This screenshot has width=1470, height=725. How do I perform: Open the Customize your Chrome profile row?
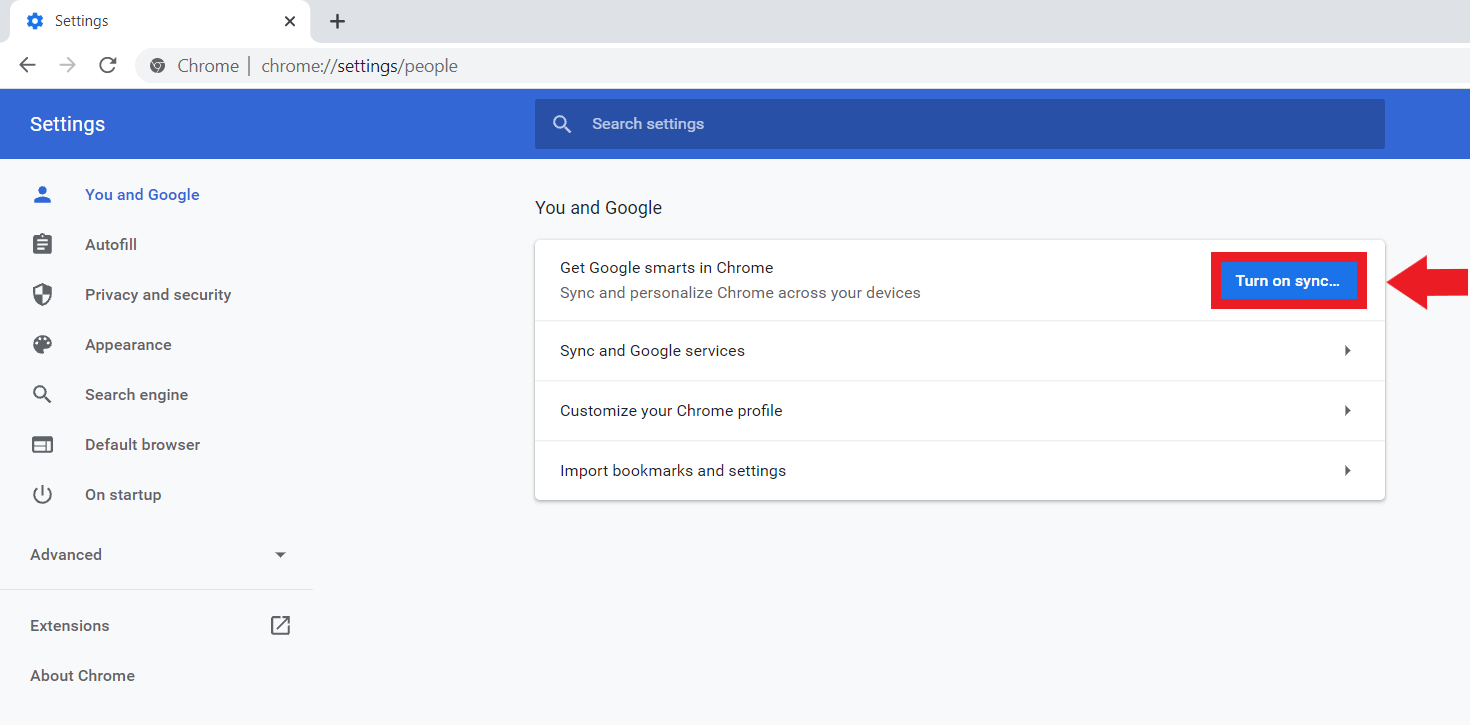958,411
